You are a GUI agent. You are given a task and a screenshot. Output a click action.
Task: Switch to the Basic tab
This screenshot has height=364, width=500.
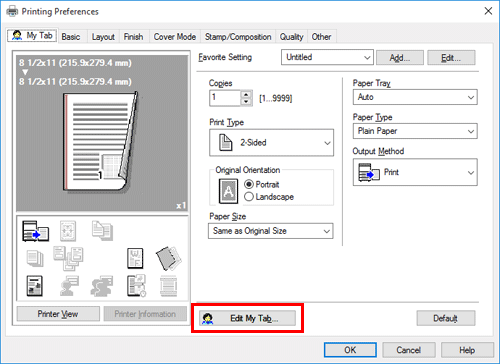coord(71,37)
